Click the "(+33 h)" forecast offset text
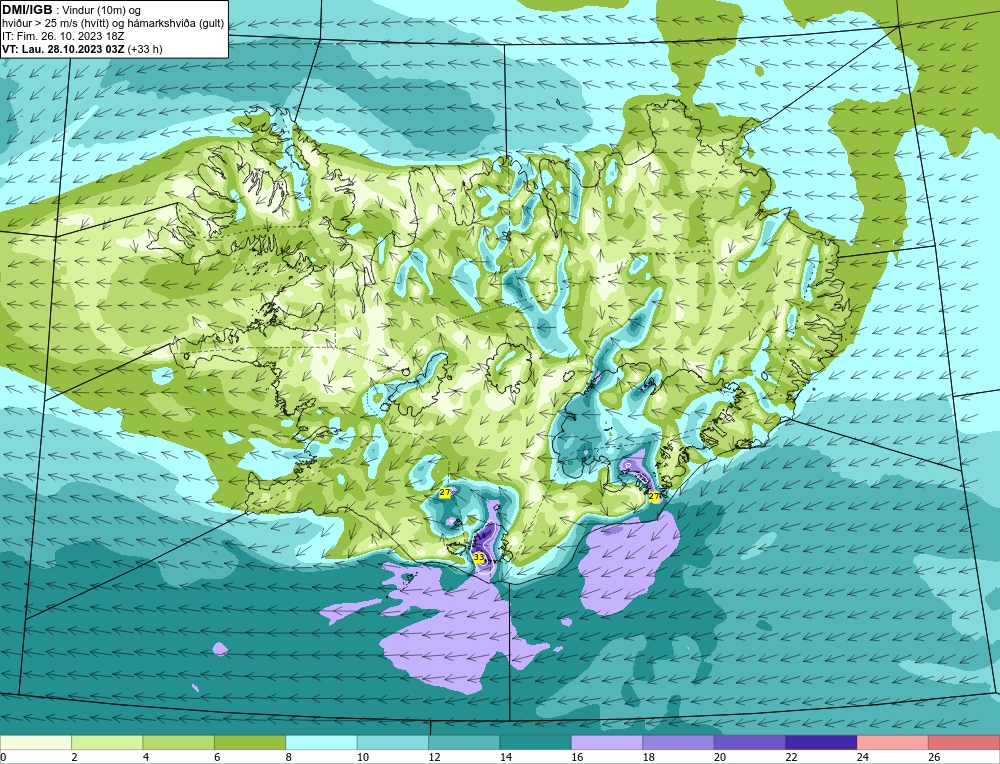Screen dimensions: 1000x764 click(145, 49)
